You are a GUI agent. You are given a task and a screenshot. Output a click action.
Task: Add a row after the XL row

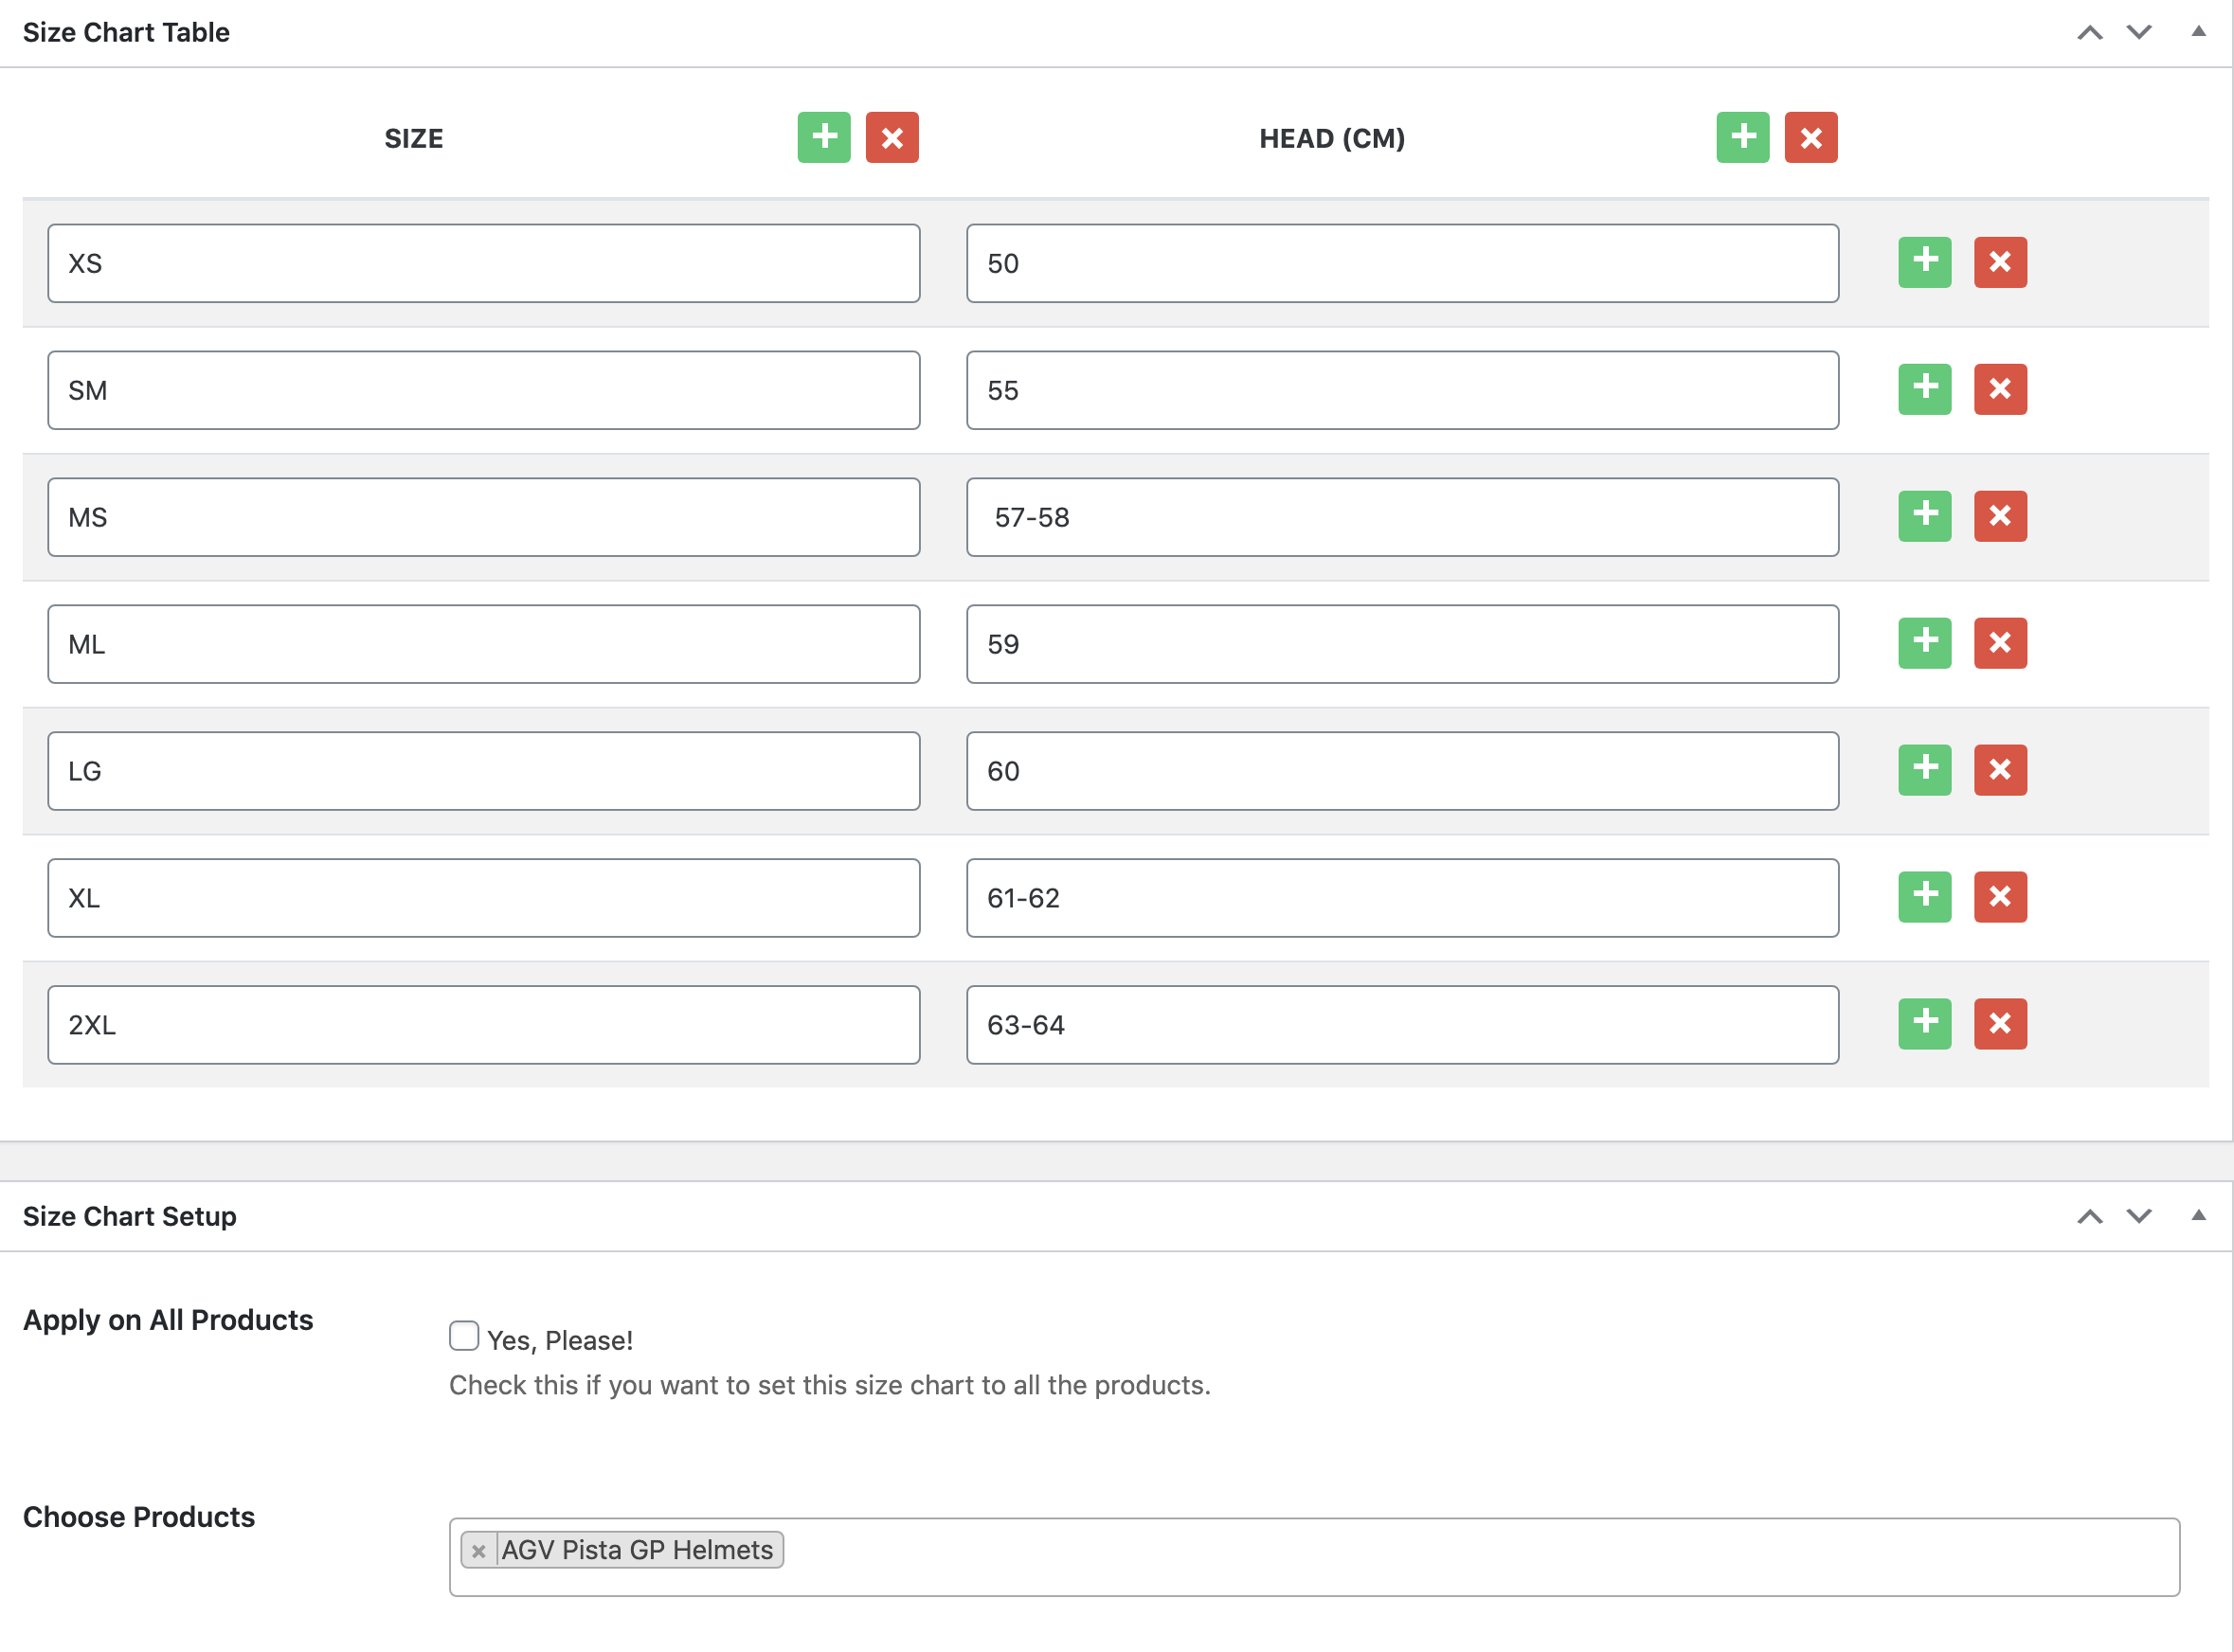pyautogui.click(x=1924, y=897)
